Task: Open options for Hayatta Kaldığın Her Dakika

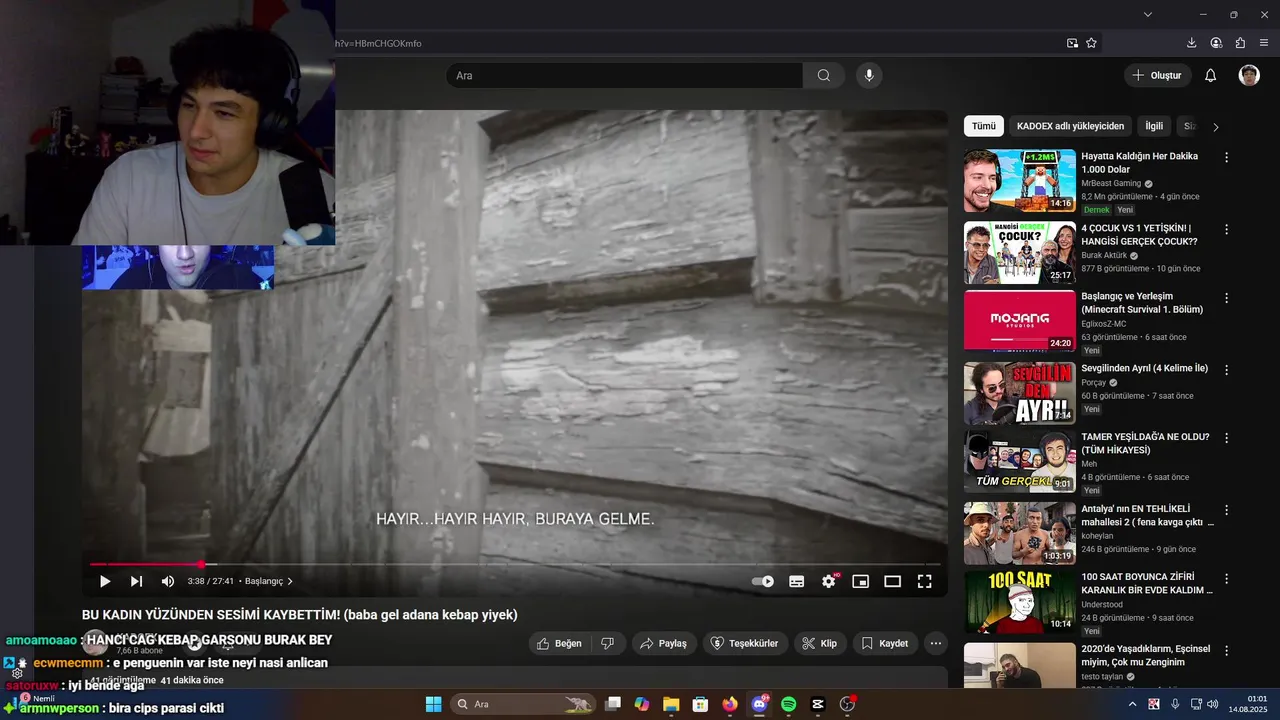Action: point(1226,158)
